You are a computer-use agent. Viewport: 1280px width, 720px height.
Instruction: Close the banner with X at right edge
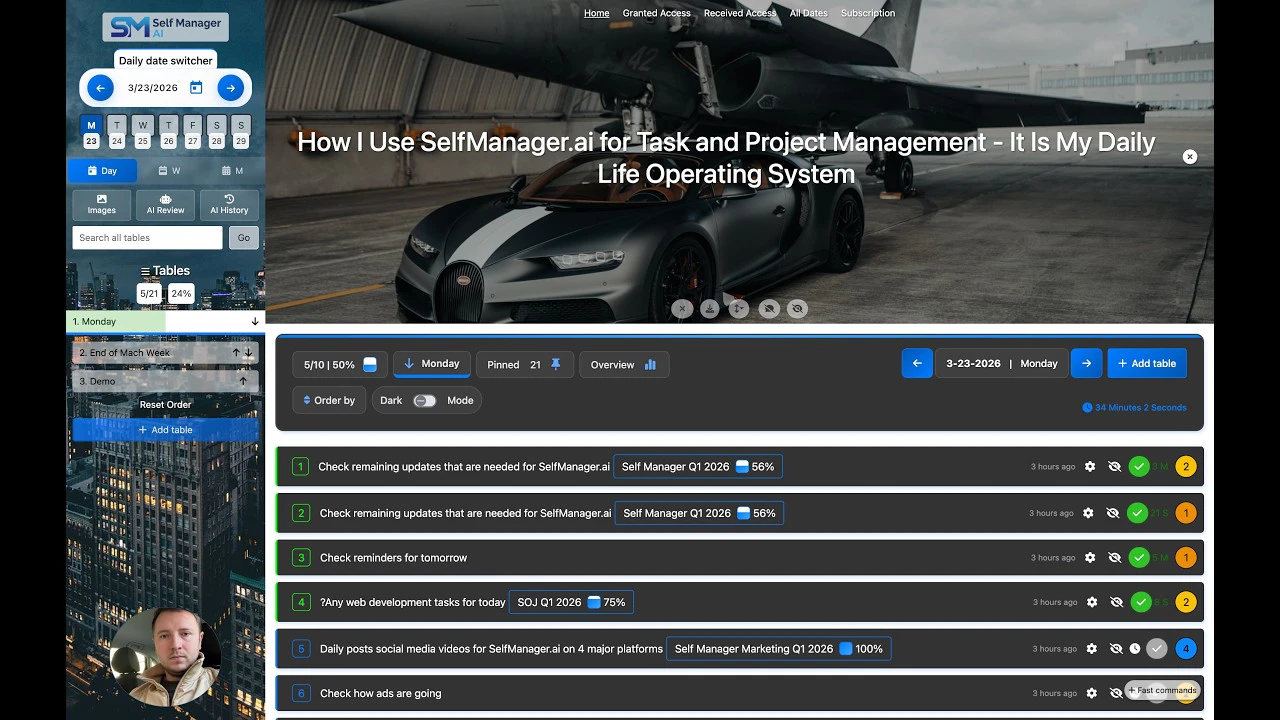pos(1190,157)
